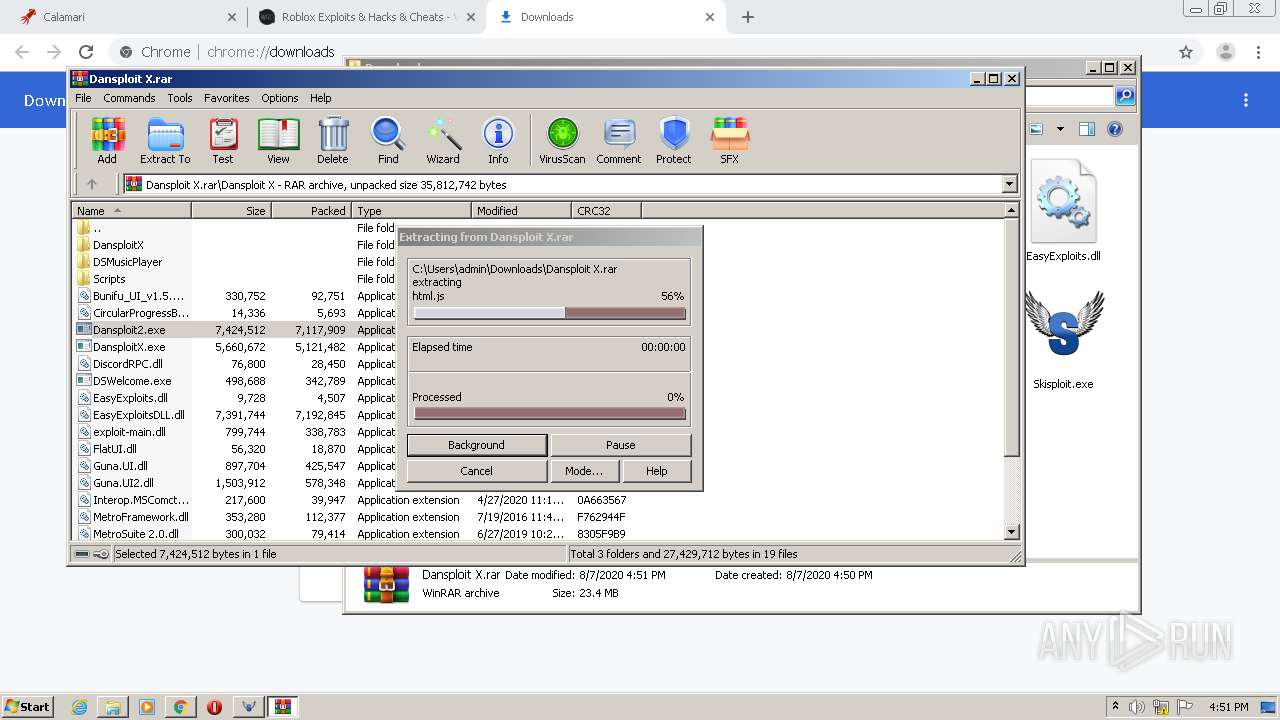Click the Background button

[x=476, y=445]
